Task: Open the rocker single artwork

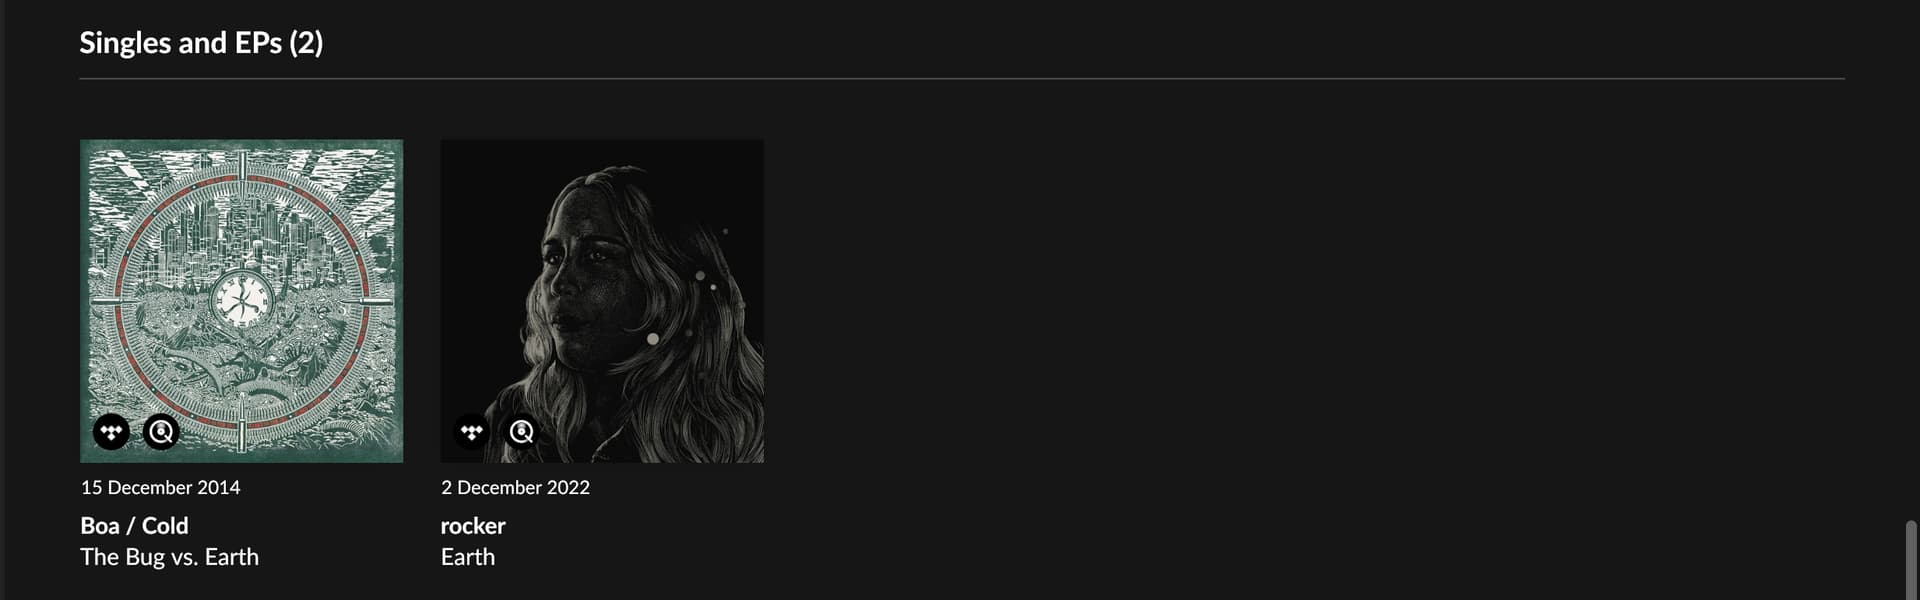Action: tap(602, 301)
